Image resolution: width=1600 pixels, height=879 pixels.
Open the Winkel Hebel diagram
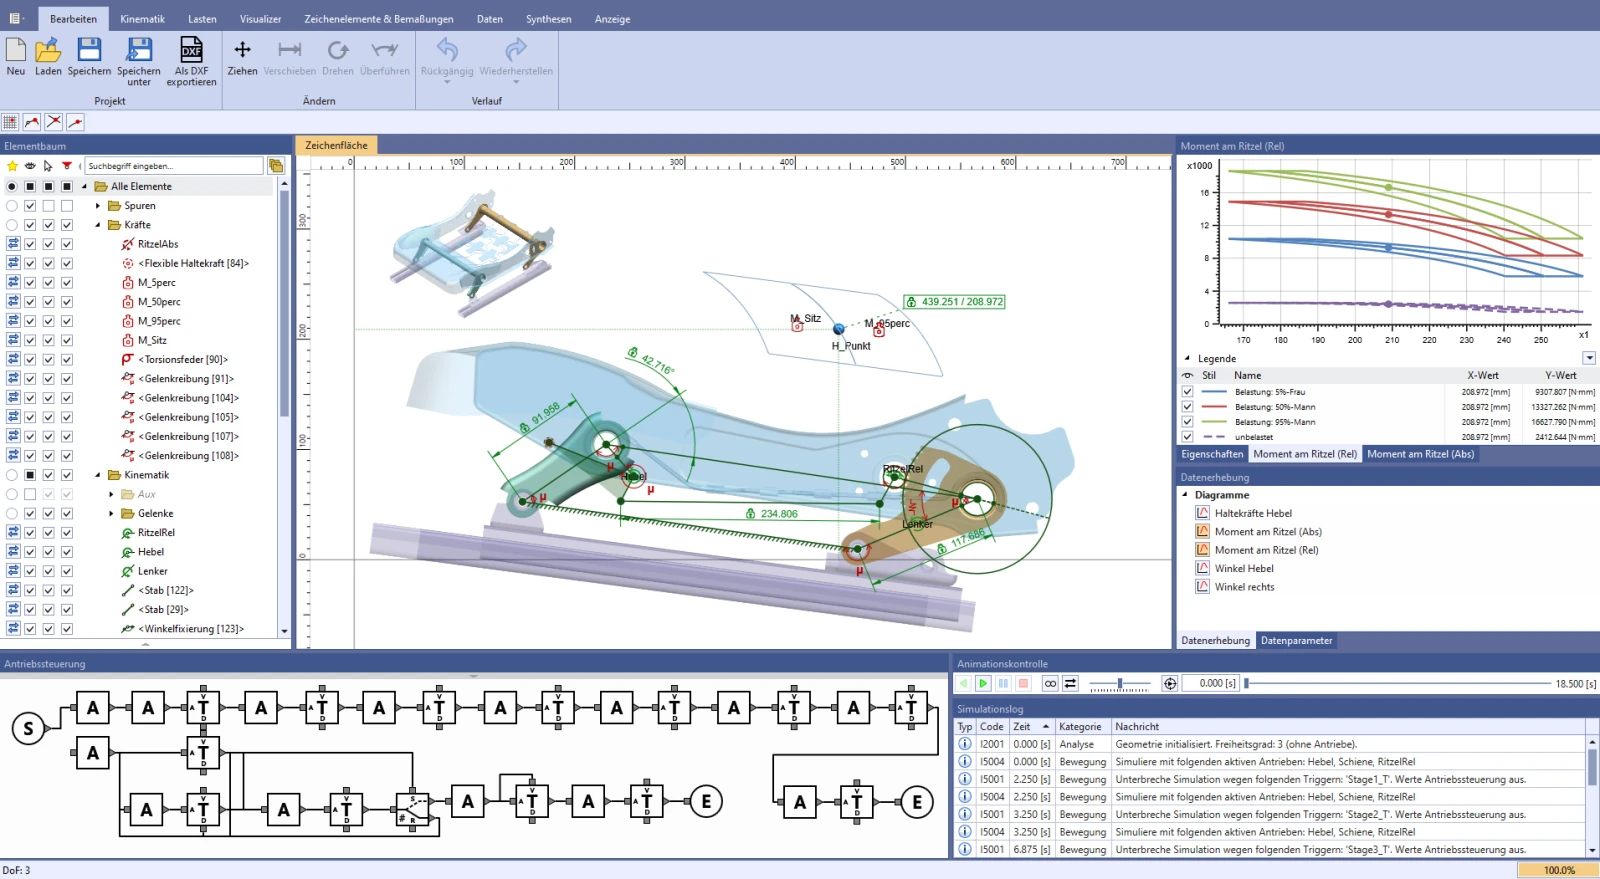click(x=1244, y=569)
